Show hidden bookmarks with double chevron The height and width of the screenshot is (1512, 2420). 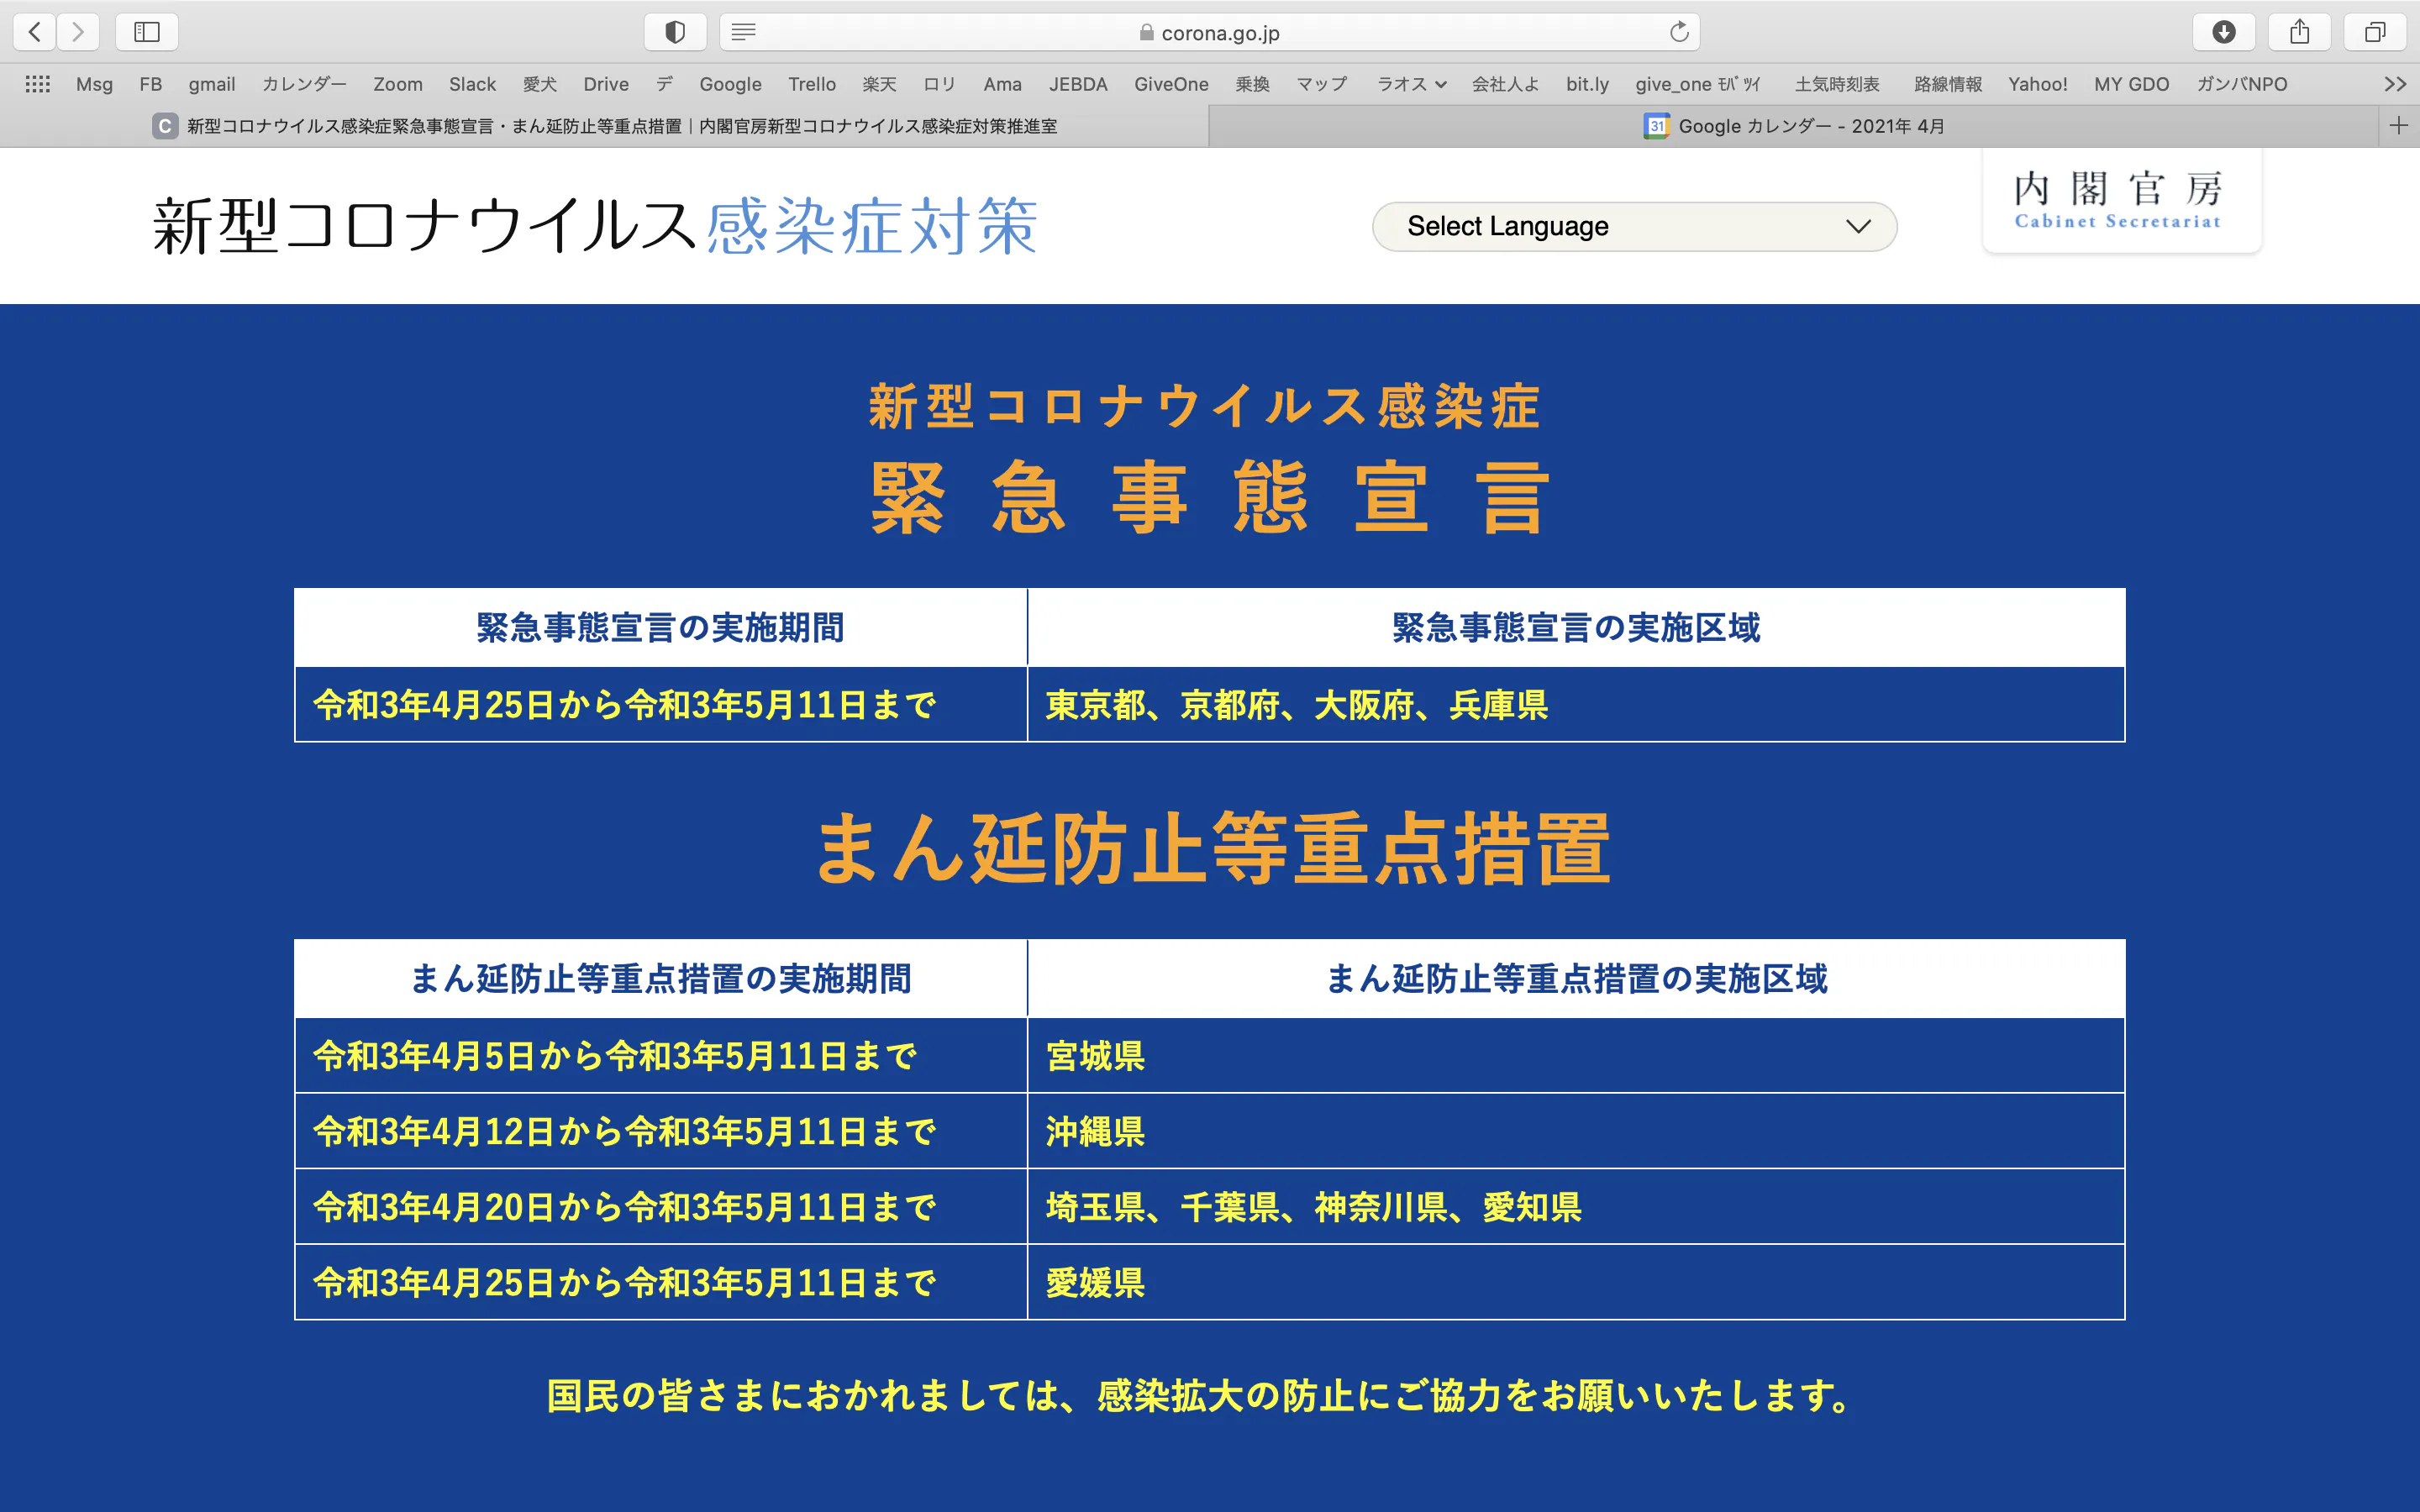[2394, 84]
